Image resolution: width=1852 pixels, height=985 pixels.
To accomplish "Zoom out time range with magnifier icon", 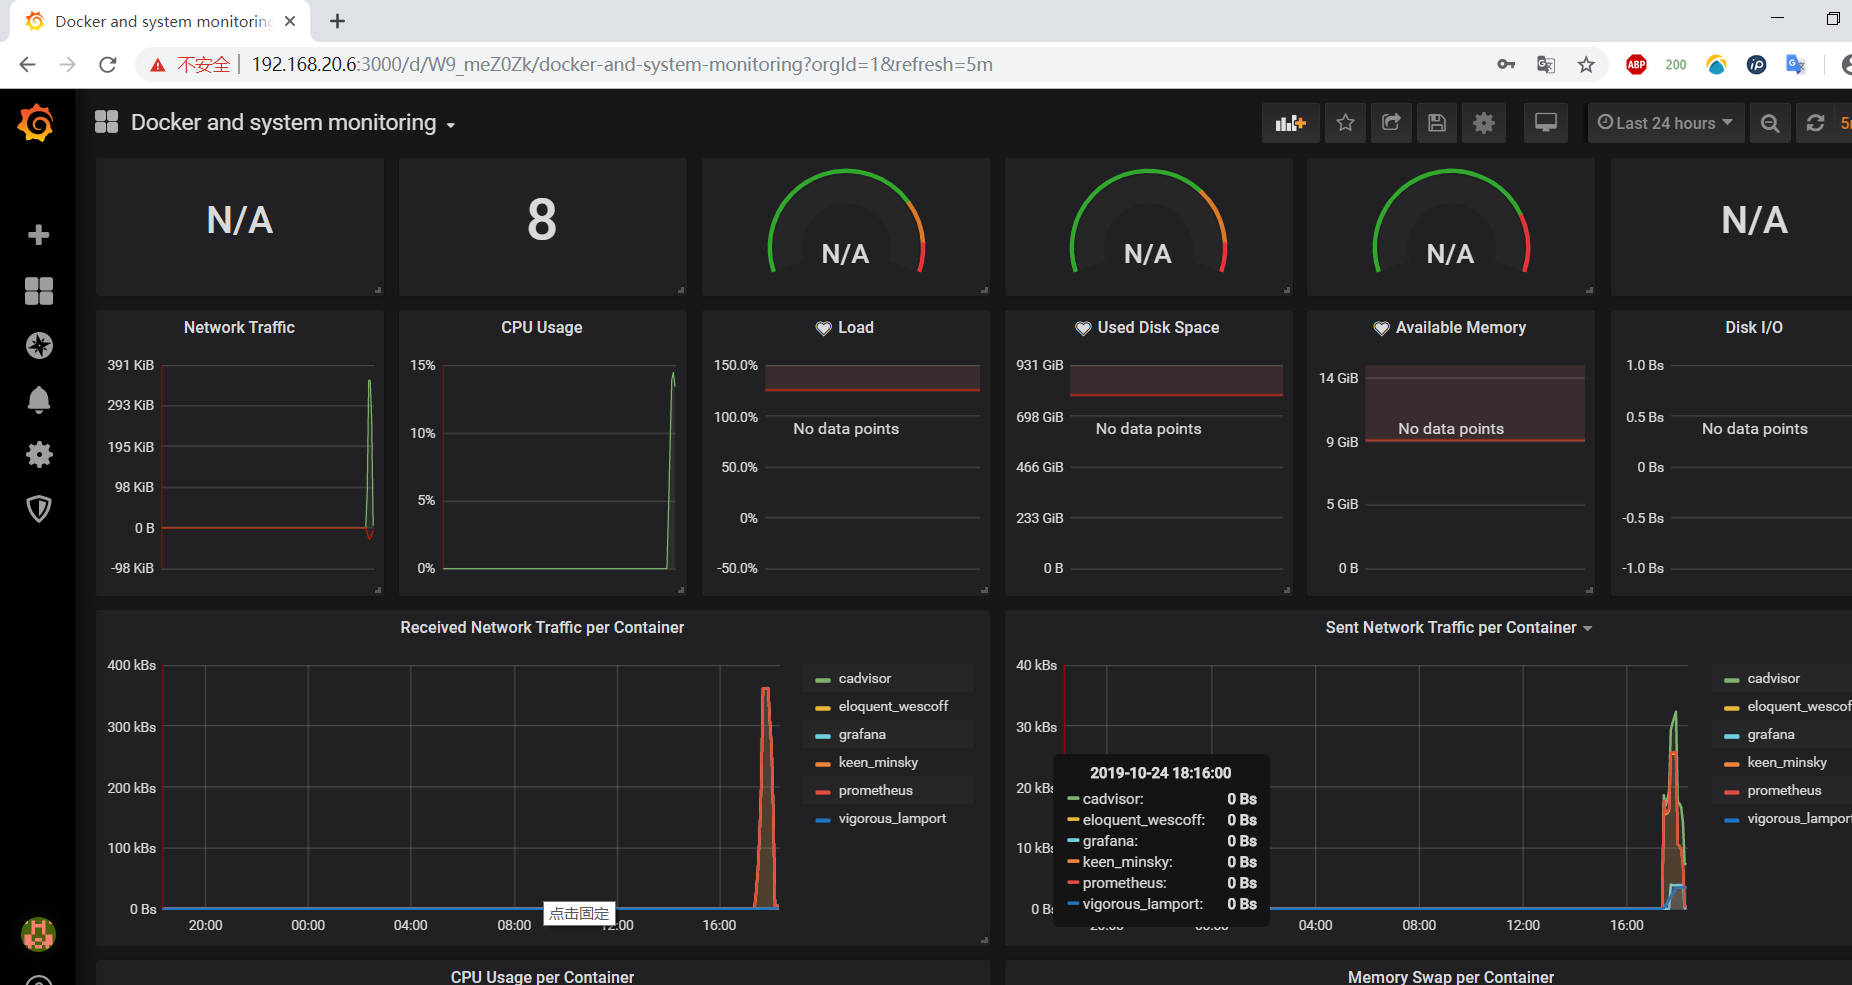I will [1769, 123].
